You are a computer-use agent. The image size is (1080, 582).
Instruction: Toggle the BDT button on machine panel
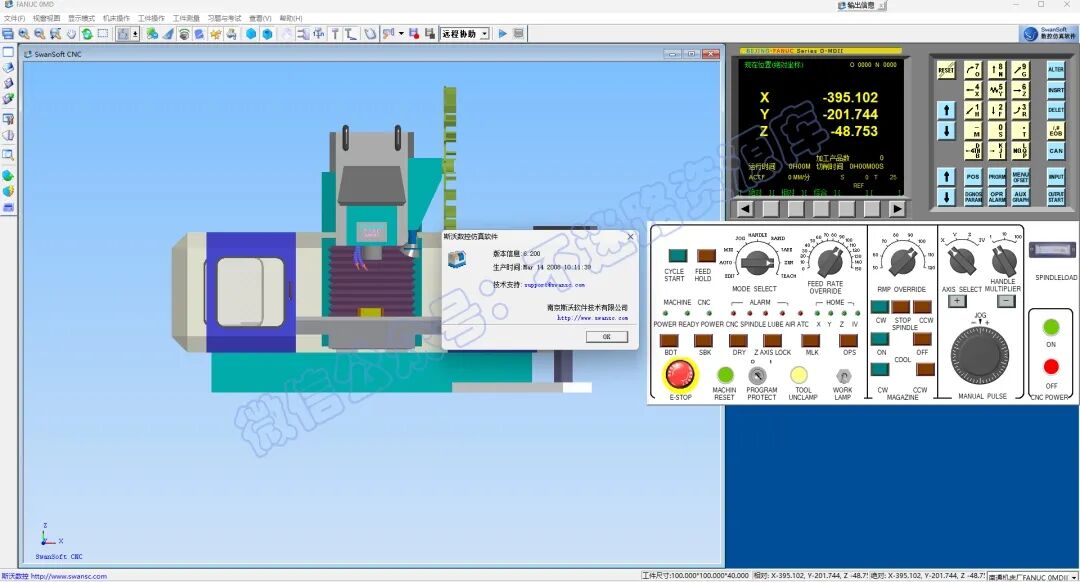click(x=669, y=340)
